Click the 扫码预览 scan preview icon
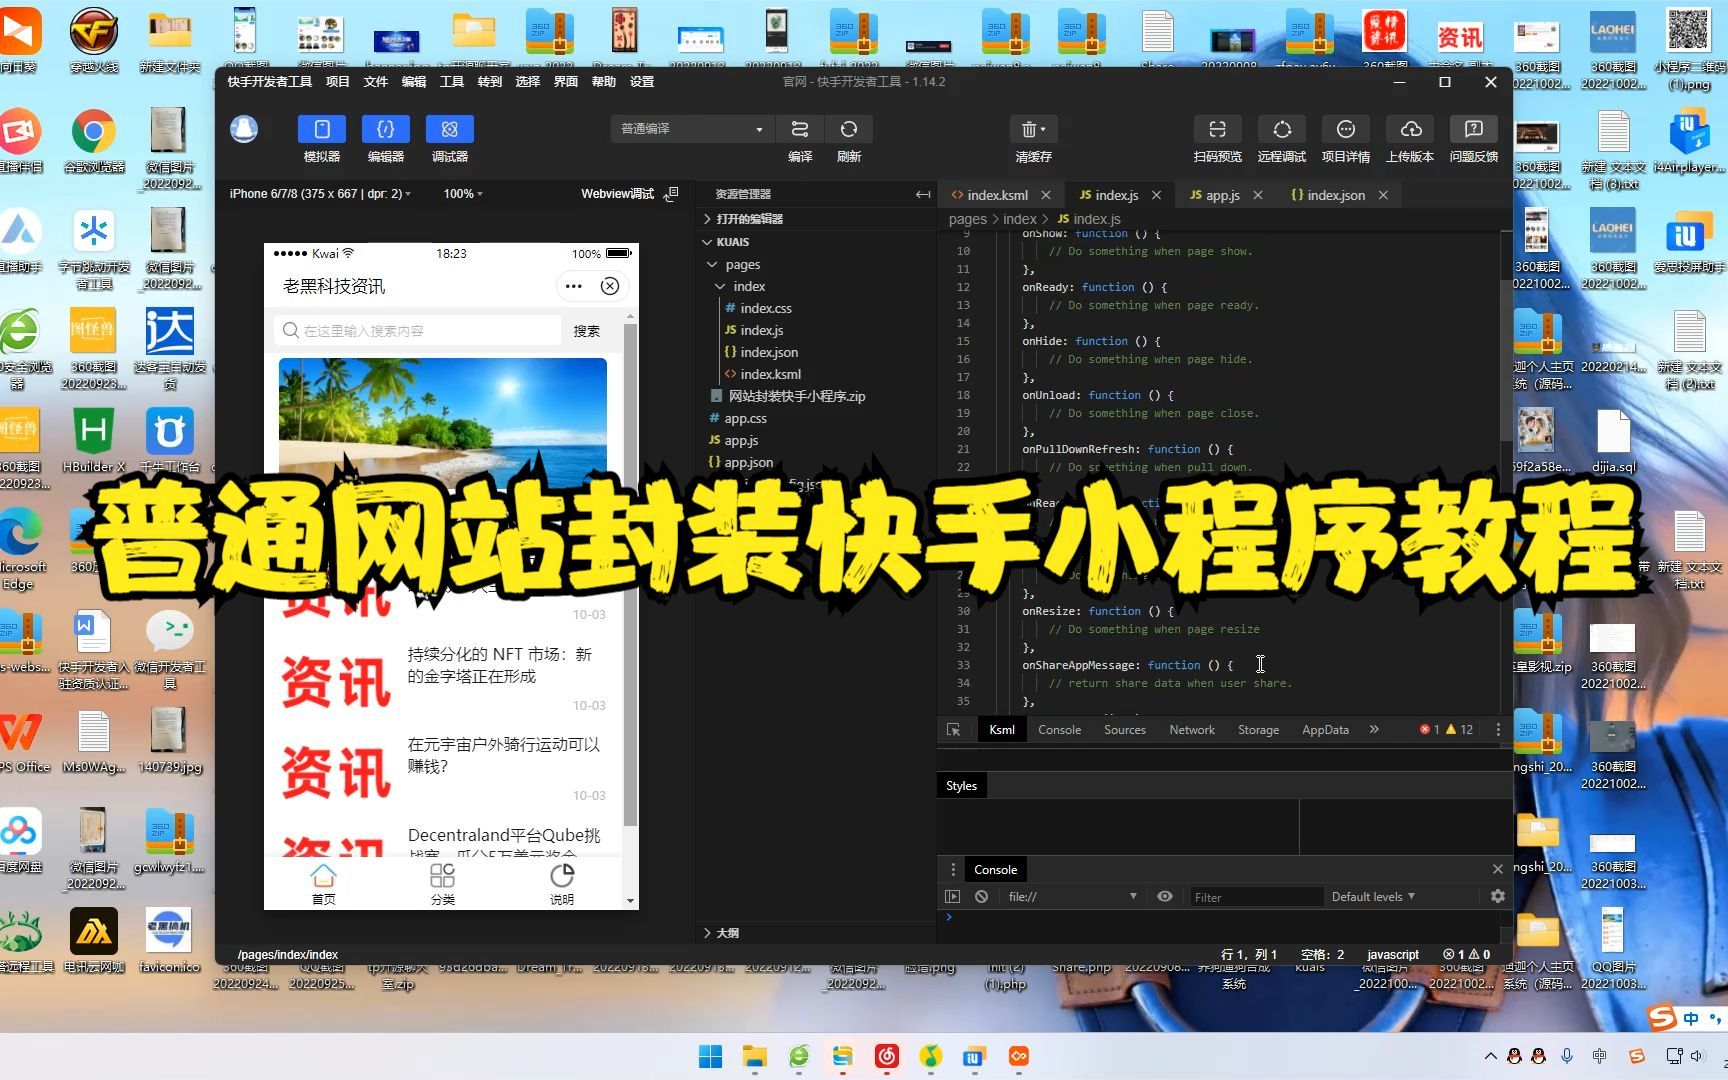 pos(1217,129)
